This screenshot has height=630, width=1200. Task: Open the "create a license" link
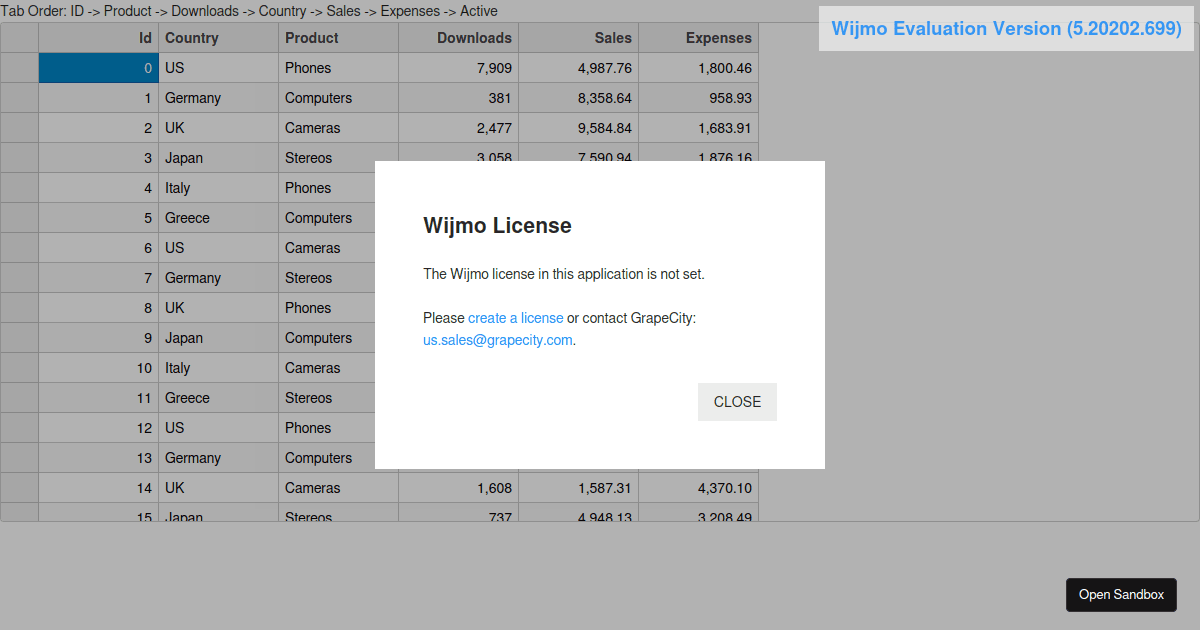tap(515, 317)
